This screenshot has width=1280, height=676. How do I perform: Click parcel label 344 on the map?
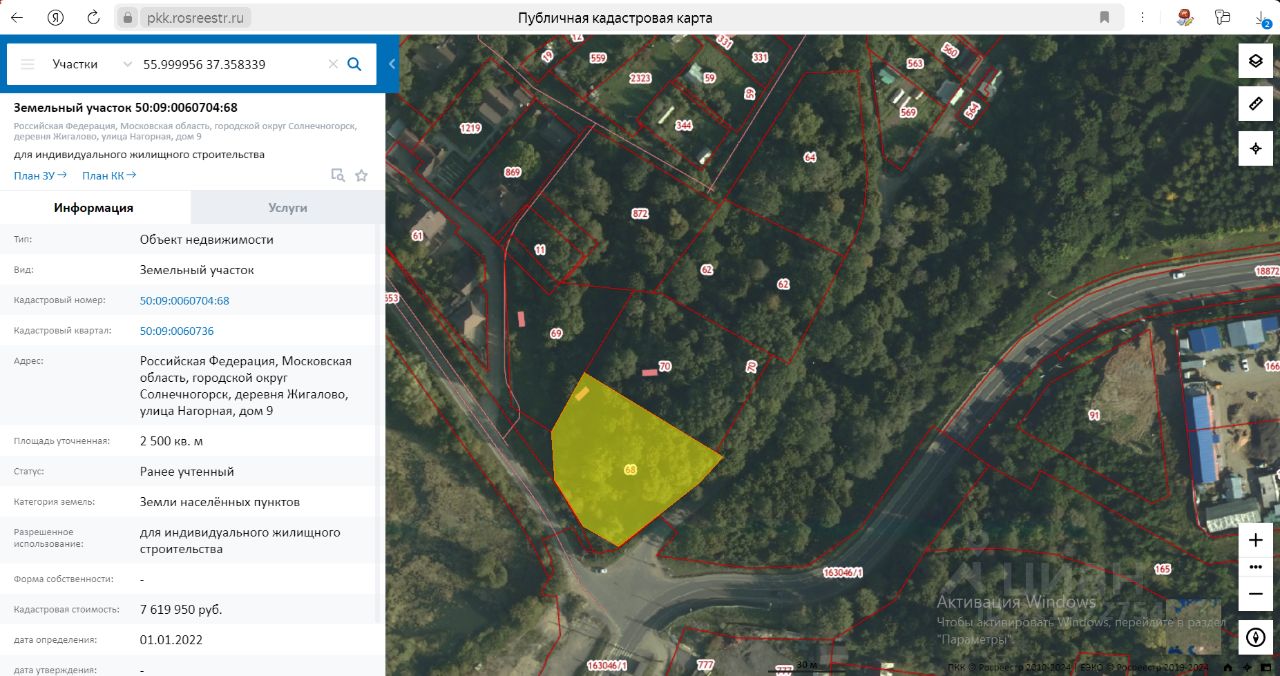(x=684, y=126)
